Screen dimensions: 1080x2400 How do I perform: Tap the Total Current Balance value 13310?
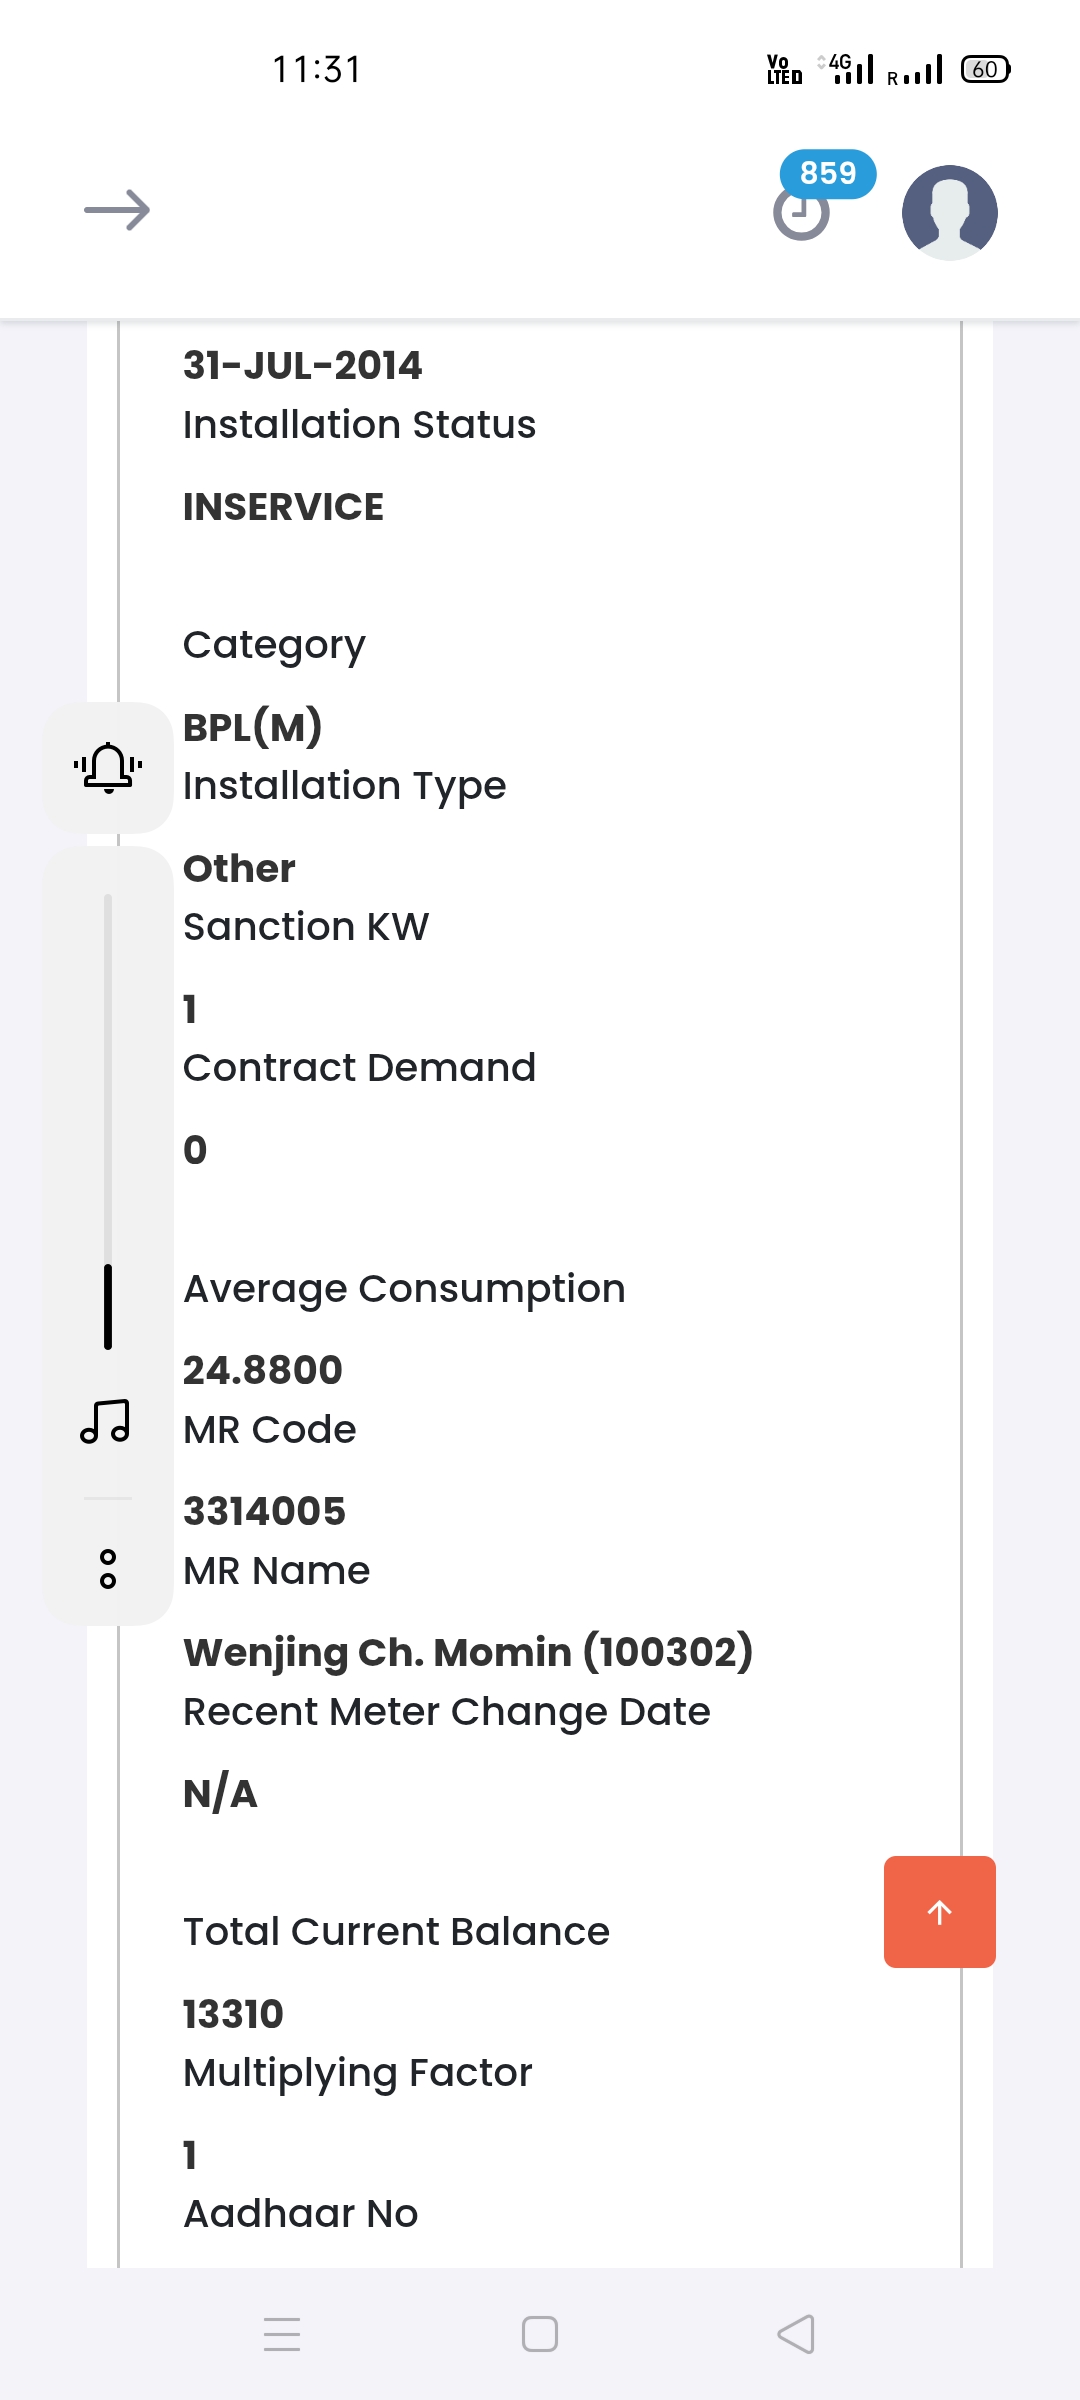click(233, 2014)
